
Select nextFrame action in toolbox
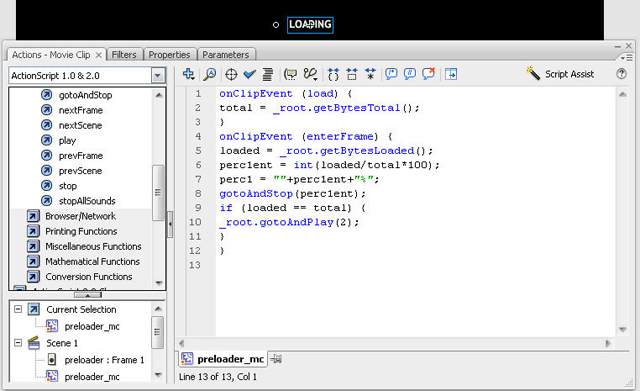pos(80,110)
